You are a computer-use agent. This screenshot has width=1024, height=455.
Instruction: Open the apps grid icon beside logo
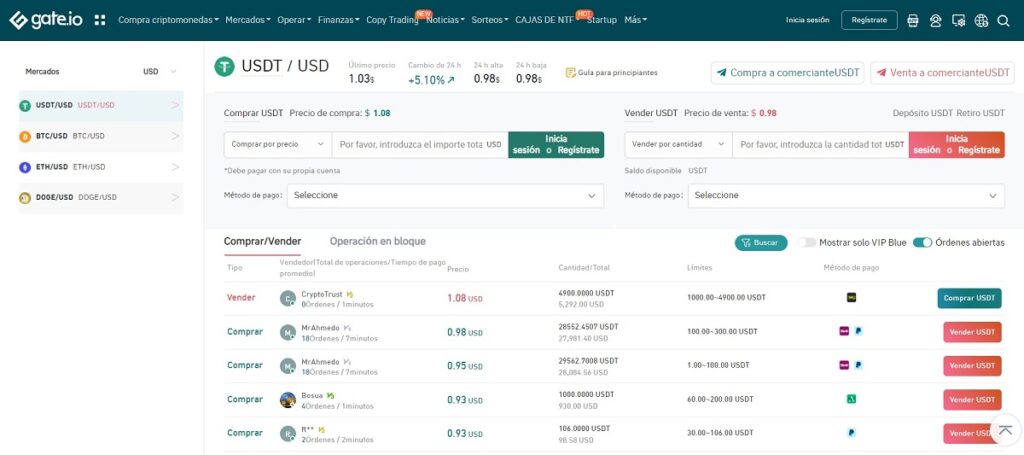coord(100,20)
